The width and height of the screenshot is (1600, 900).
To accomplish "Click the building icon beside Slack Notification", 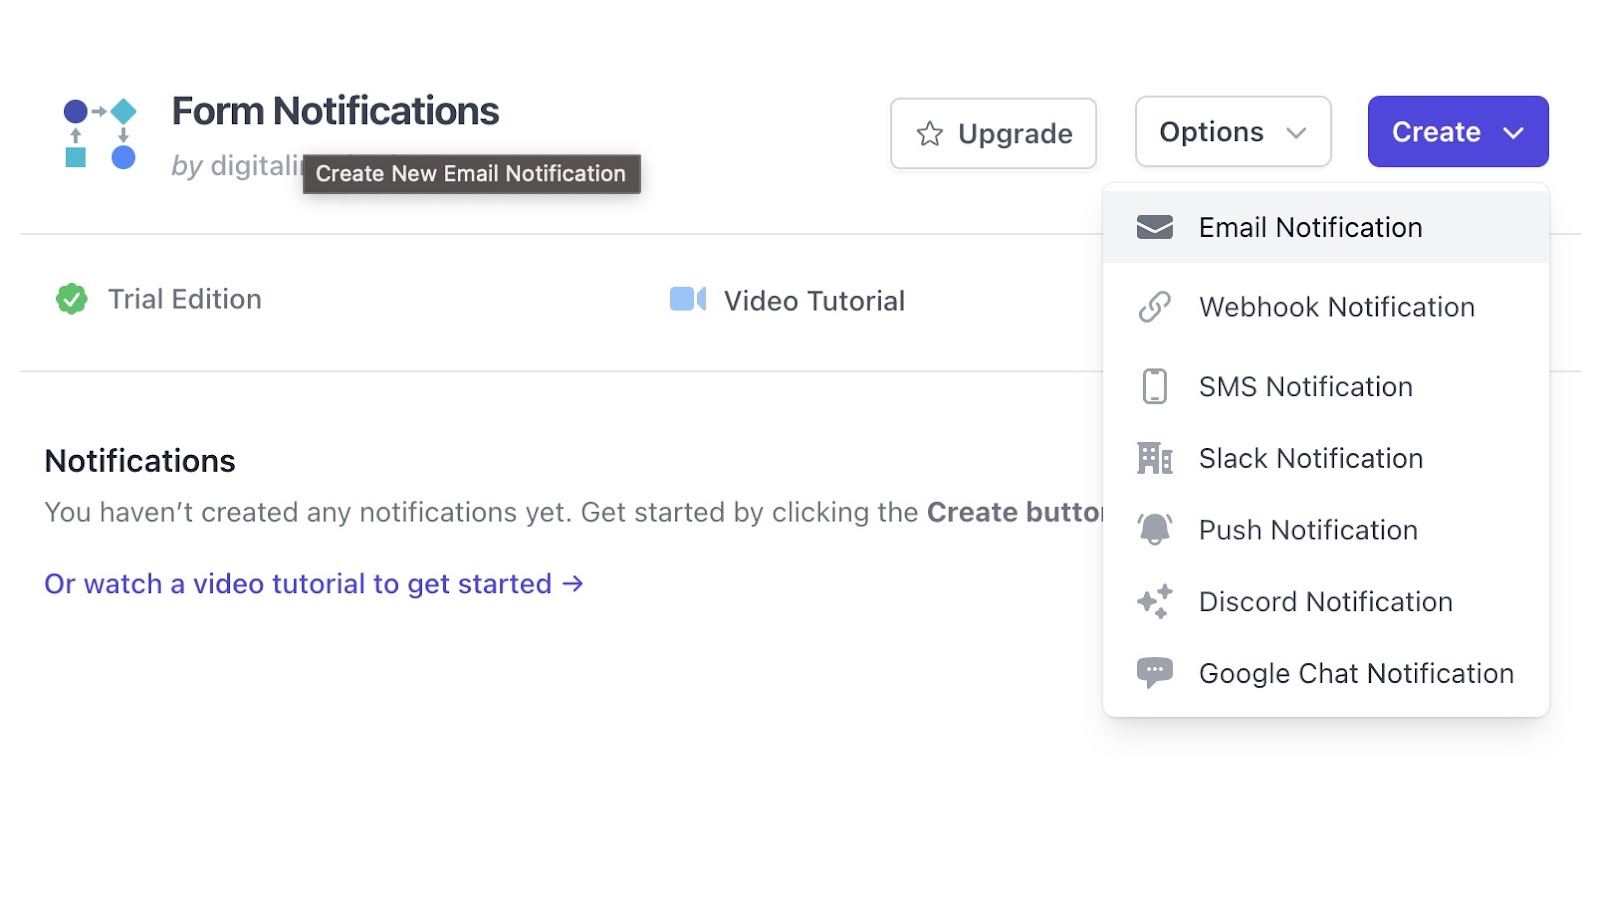I will (1154, 458).
